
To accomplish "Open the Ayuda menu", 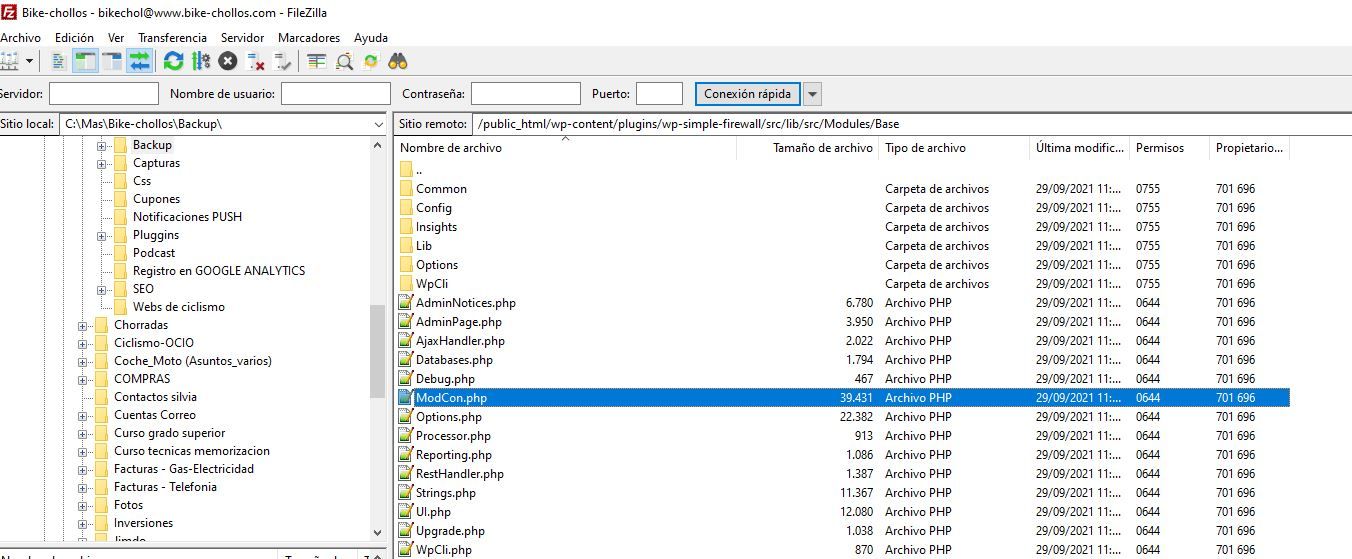I will [371, 37].
